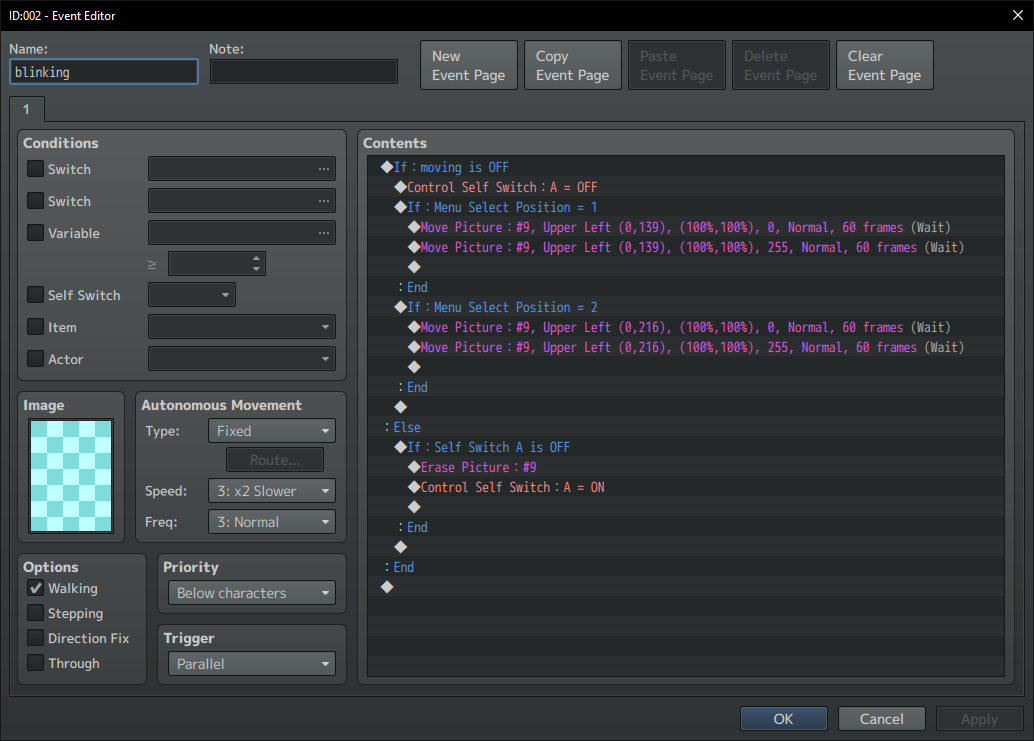Click the empty diamond under Menu Select Position = 1
This screenshot has height=741, width=1034.
coord(414,267)
